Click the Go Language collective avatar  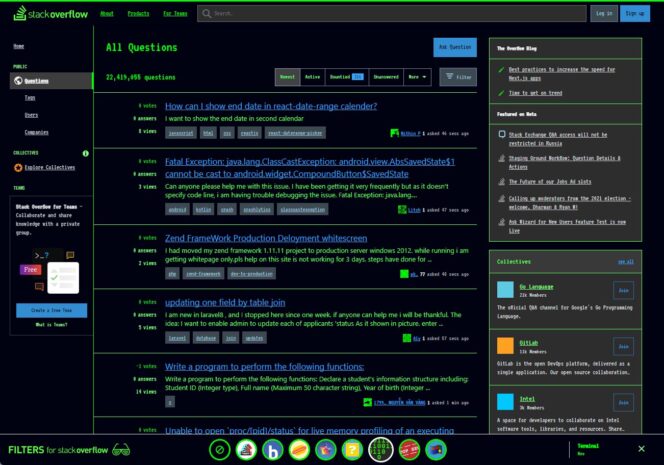pos(505,290)
